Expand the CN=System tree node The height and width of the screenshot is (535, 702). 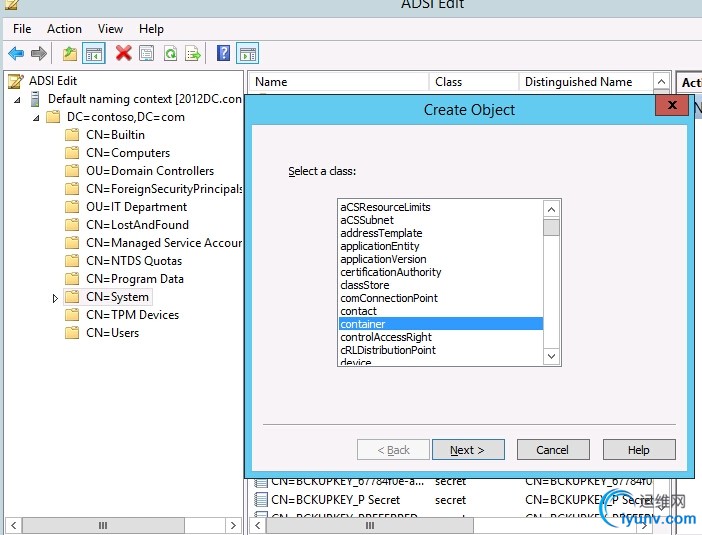coord(56,298)
